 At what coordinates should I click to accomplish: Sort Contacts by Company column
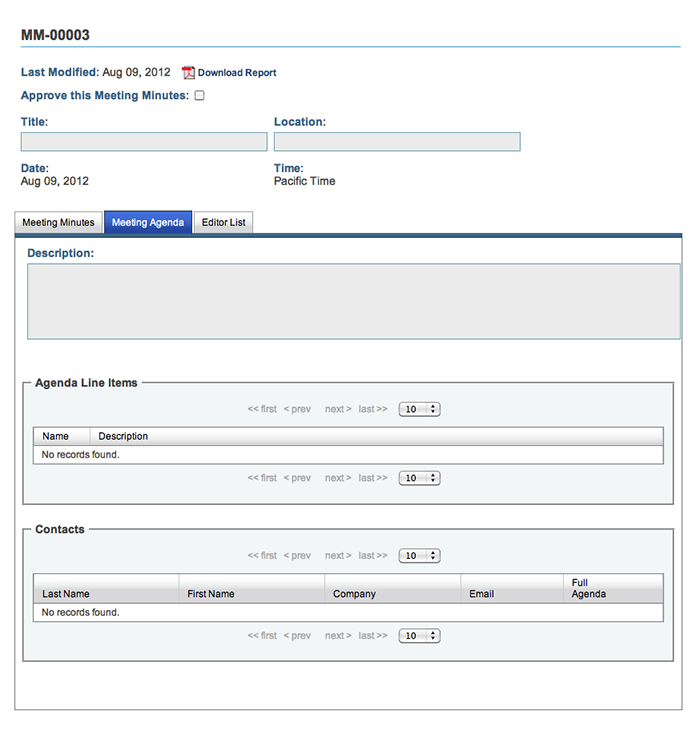click(x=393, y=589)
